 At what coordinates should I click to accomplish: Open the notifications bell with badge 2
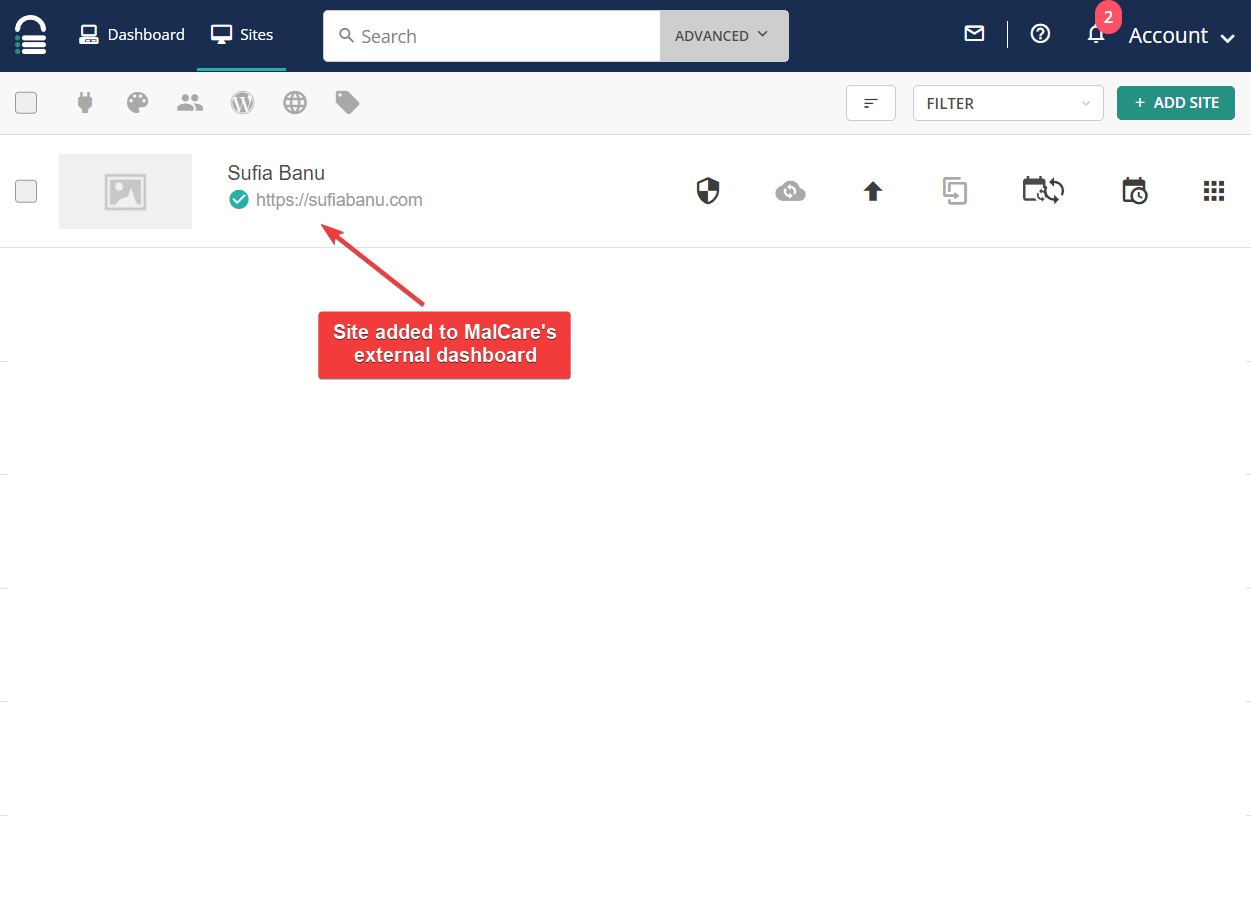coord(1096,34)
